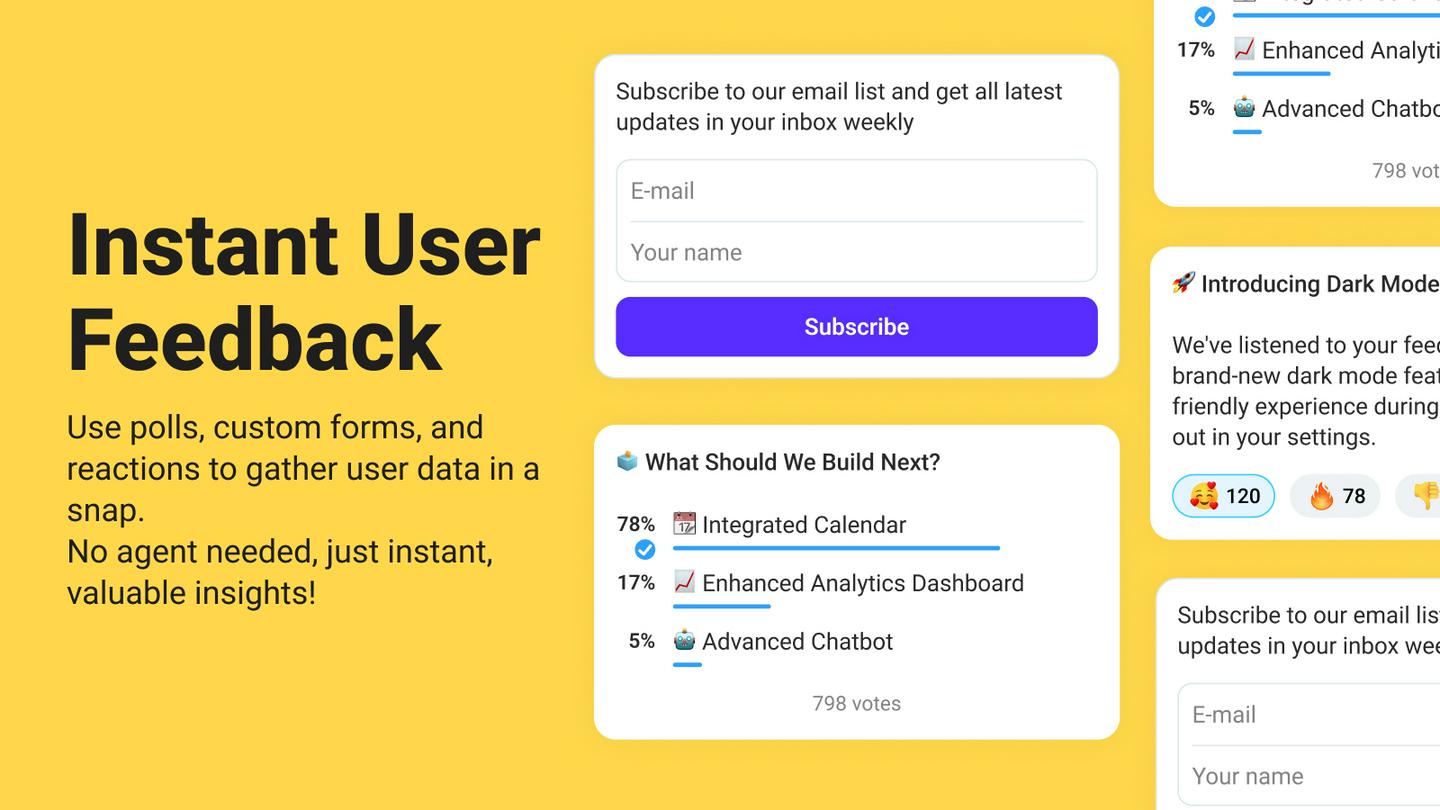Screen dimensions: 1440x810
Task: Click the 798 votes label
Action: 856,703
